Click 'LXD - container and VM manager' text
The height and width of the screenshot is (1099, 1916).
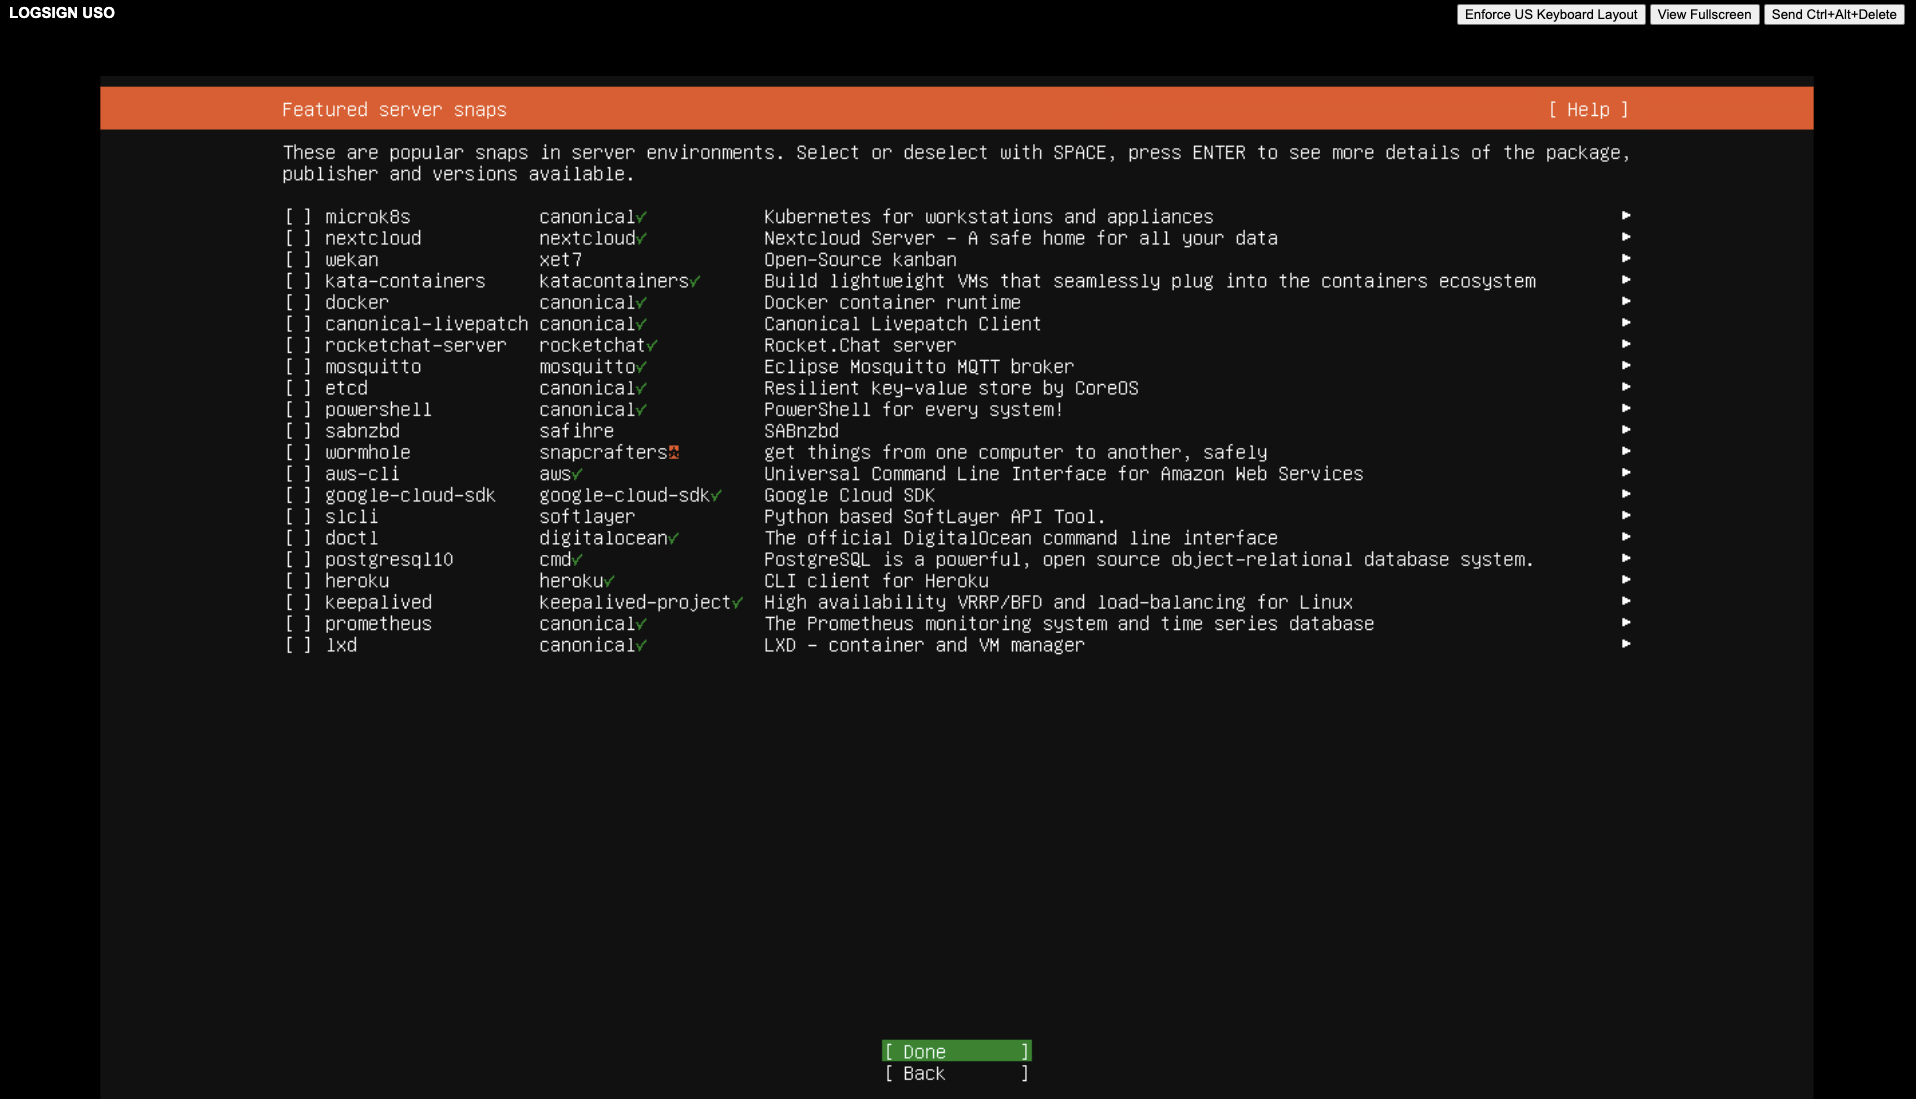click(924, 645)
